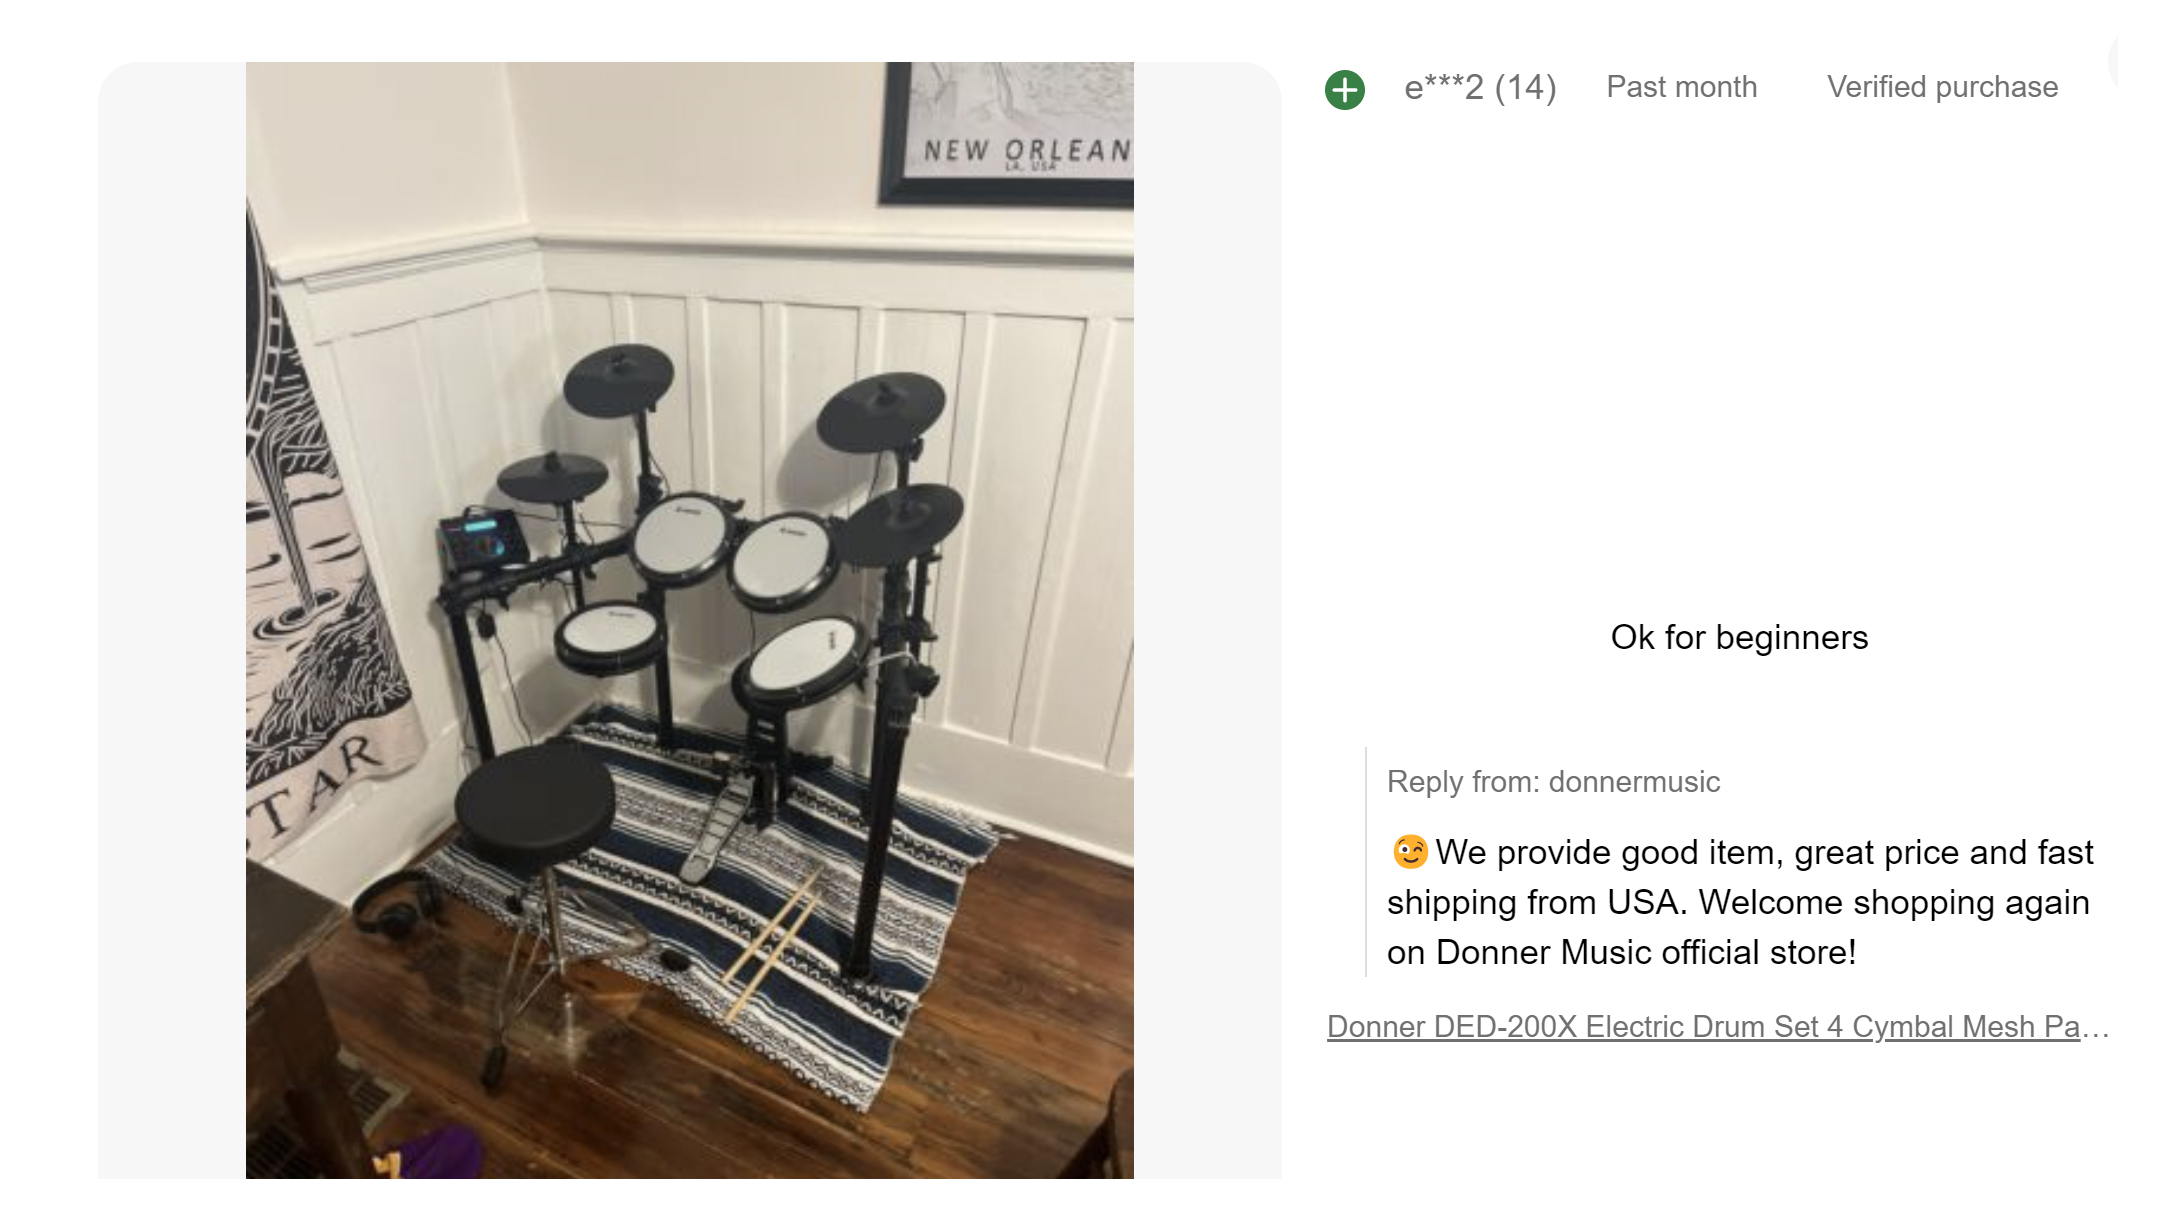This screenshot has width=2179, height=1219.
Task: Click the winking emoji in seller reply
Action: (x=1409, y=852)
